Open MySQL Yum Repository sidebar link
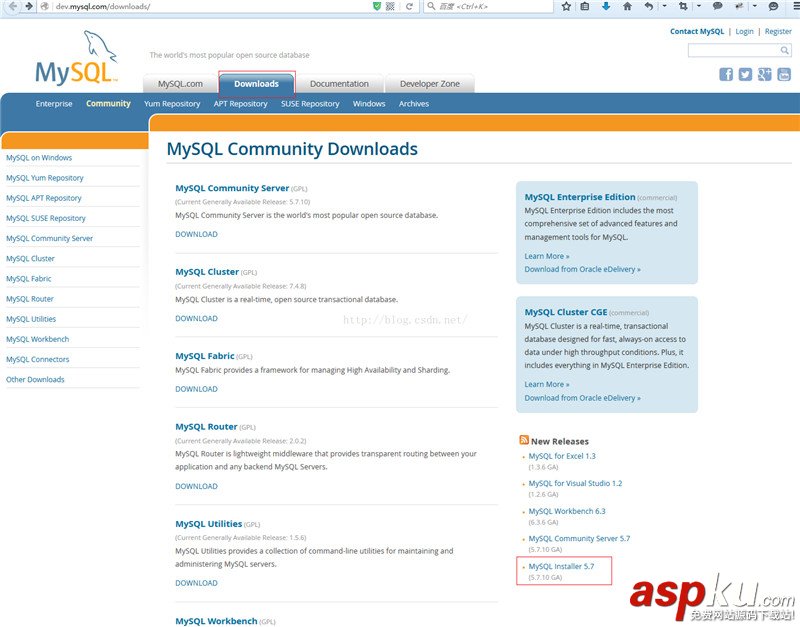800x627 pixels. [44, 178]
